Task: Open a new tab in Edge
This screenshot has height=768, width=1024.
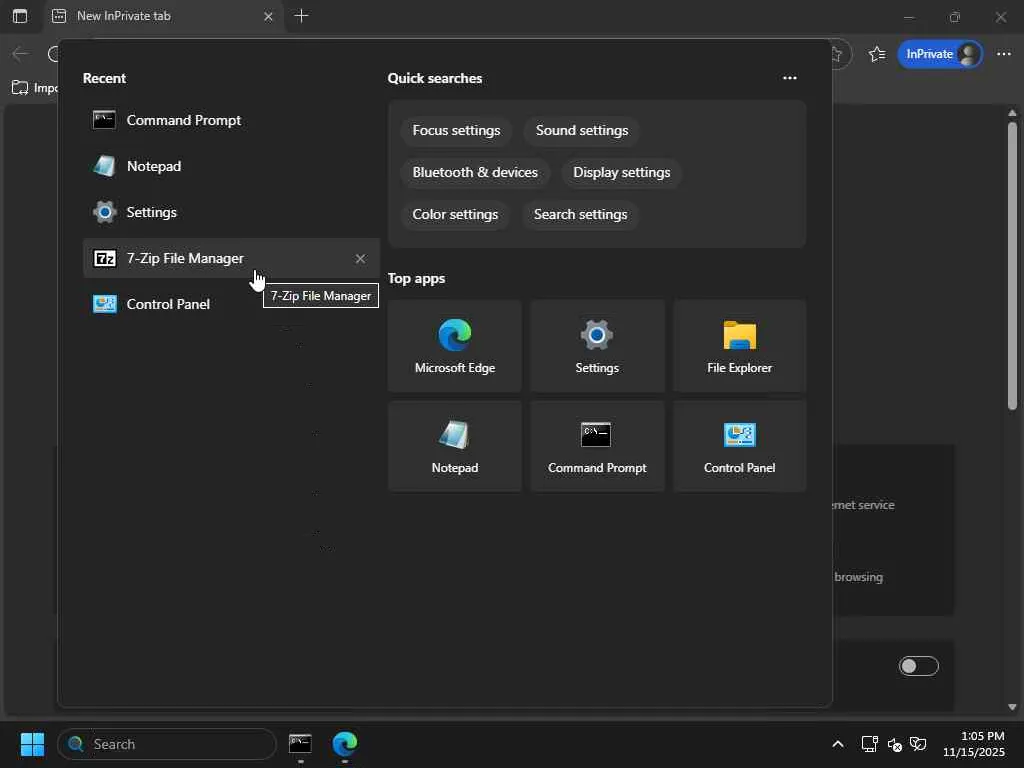Action: pyautogui.click(x=301, y=16)
